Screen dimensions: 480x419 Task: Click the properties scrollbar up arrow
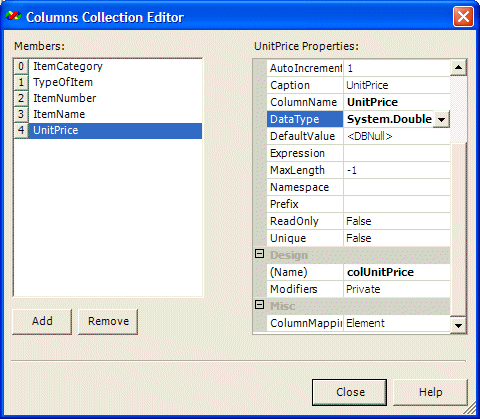(x=458, y=68)
